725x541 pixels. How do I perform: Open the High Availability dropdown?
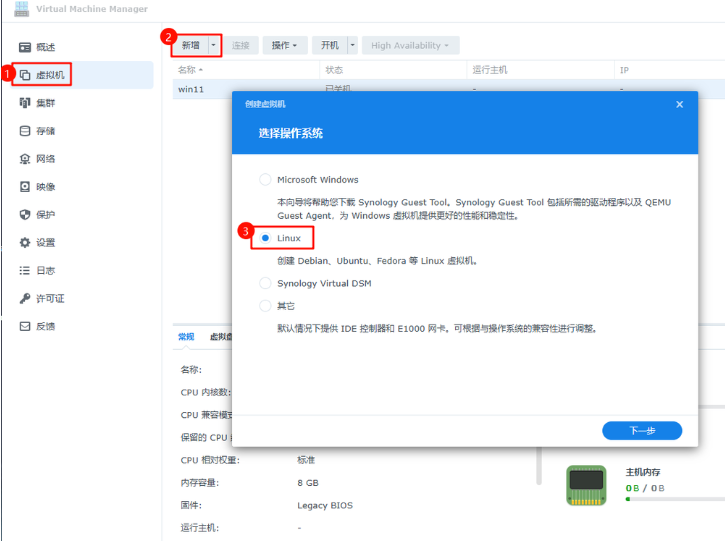(410, 45)
